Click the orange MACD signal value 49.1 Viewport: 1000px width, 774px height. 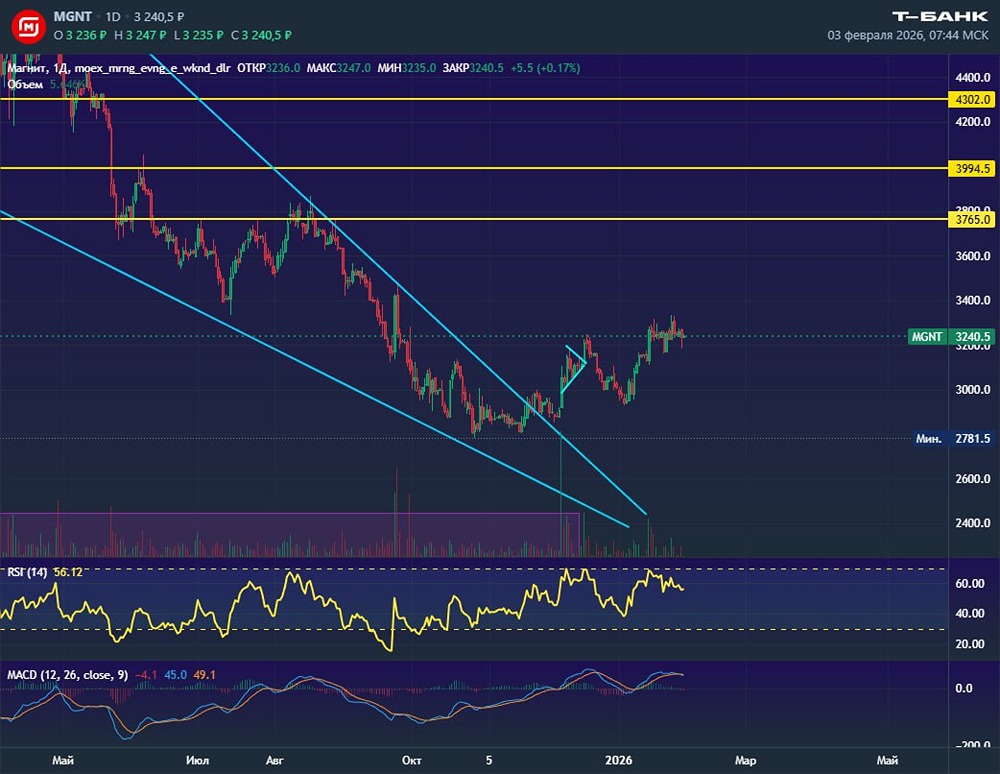pos(205,675)
